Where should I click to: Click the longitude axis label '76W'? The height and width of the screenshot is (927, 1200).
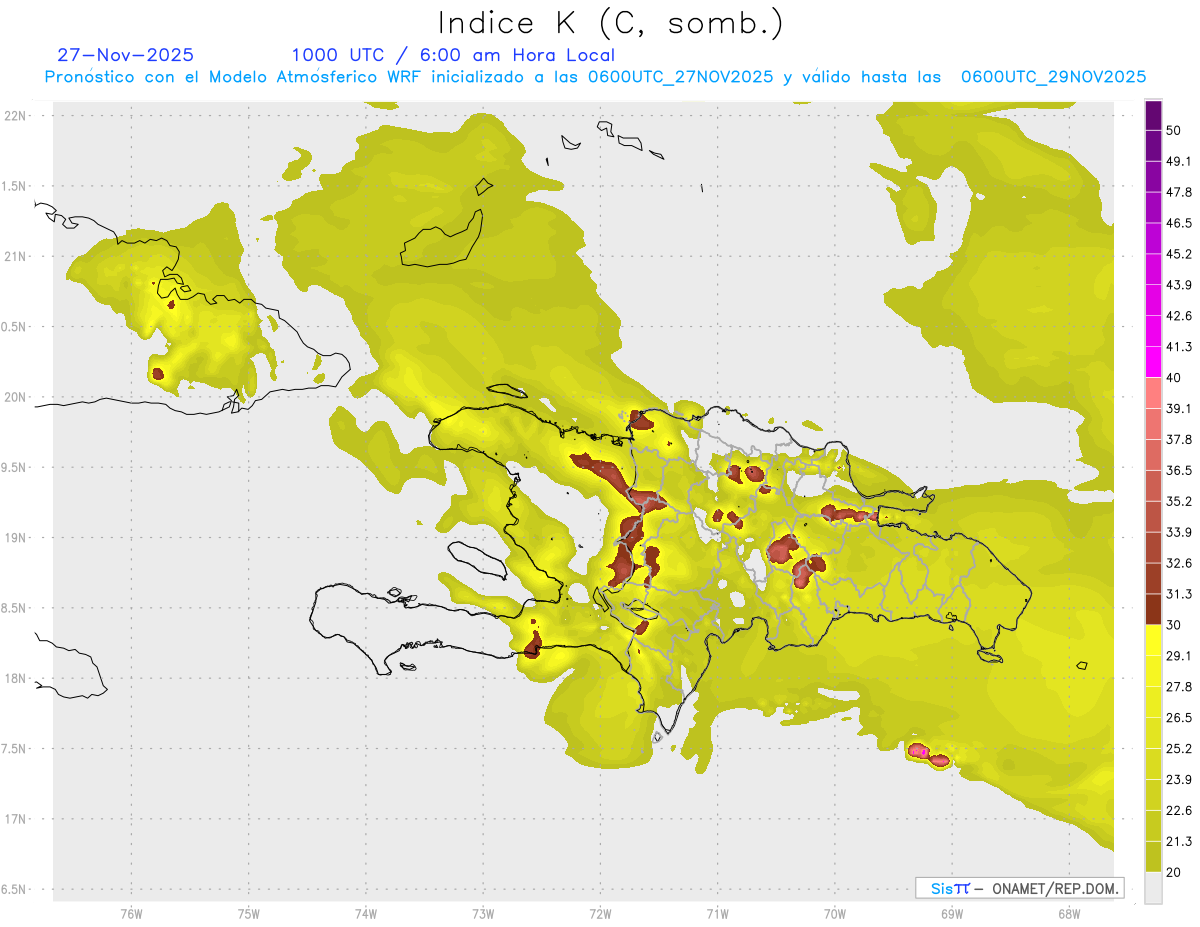pos(131,913)
